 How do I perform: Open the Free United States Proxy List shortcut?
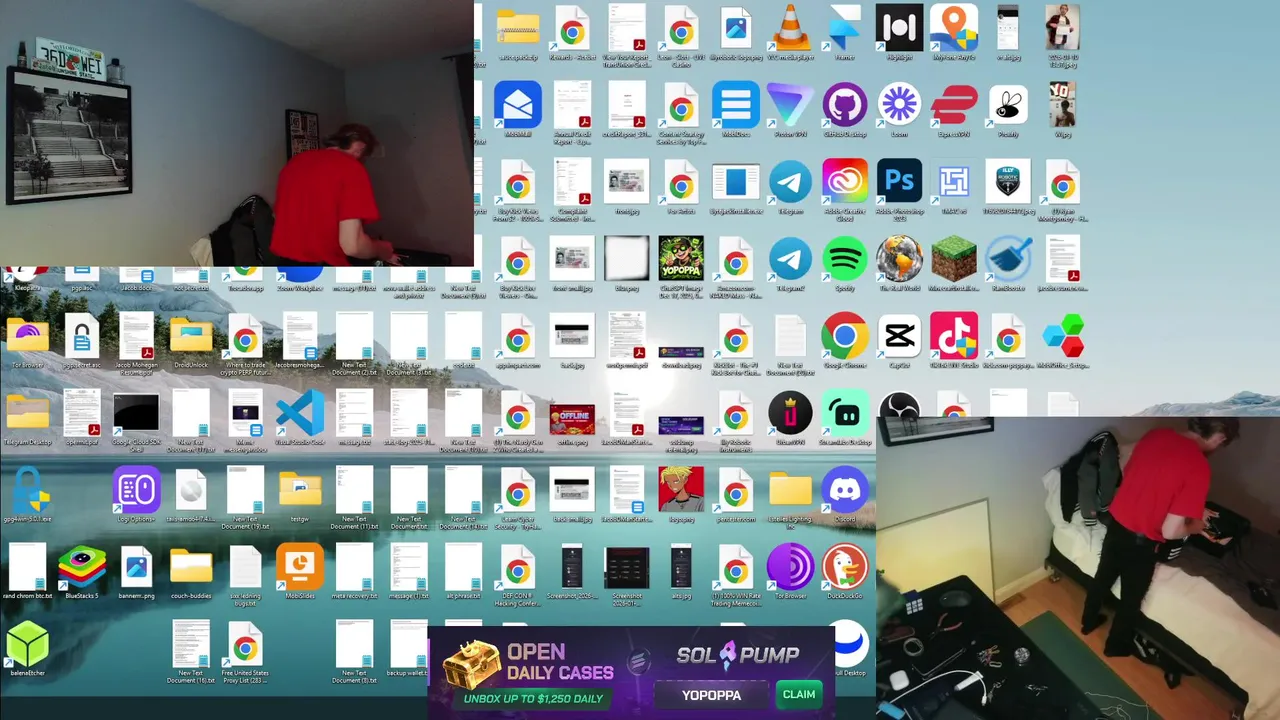click(x=245, y=645)
